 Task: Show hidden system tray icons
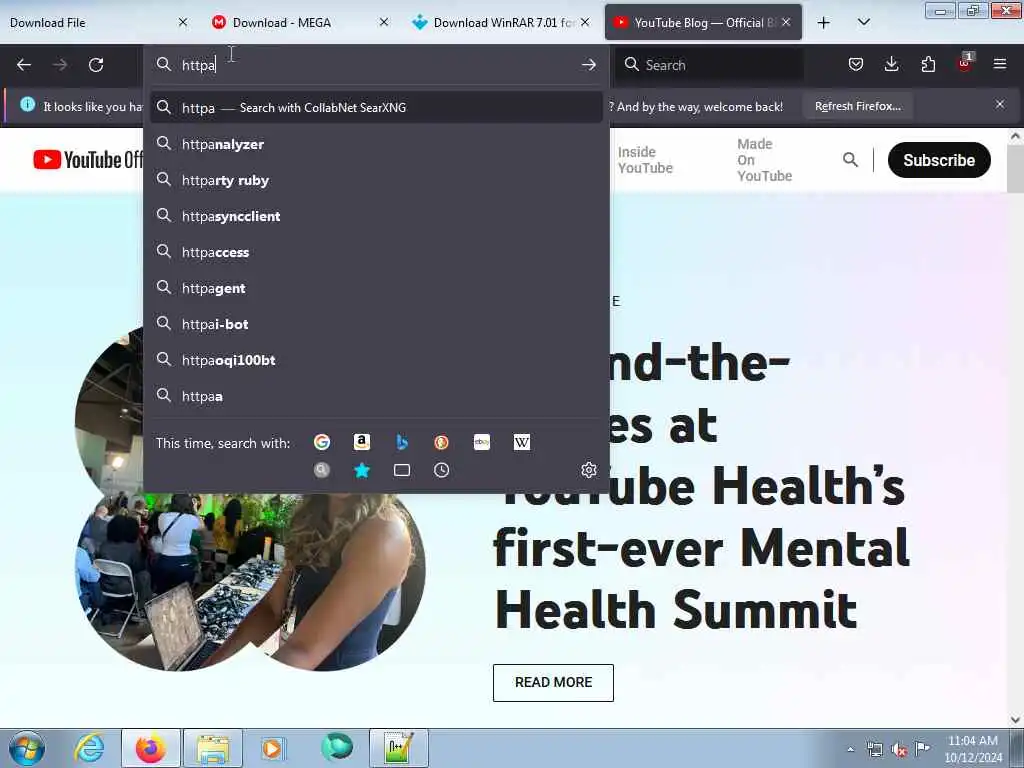[x=850, y=750]
